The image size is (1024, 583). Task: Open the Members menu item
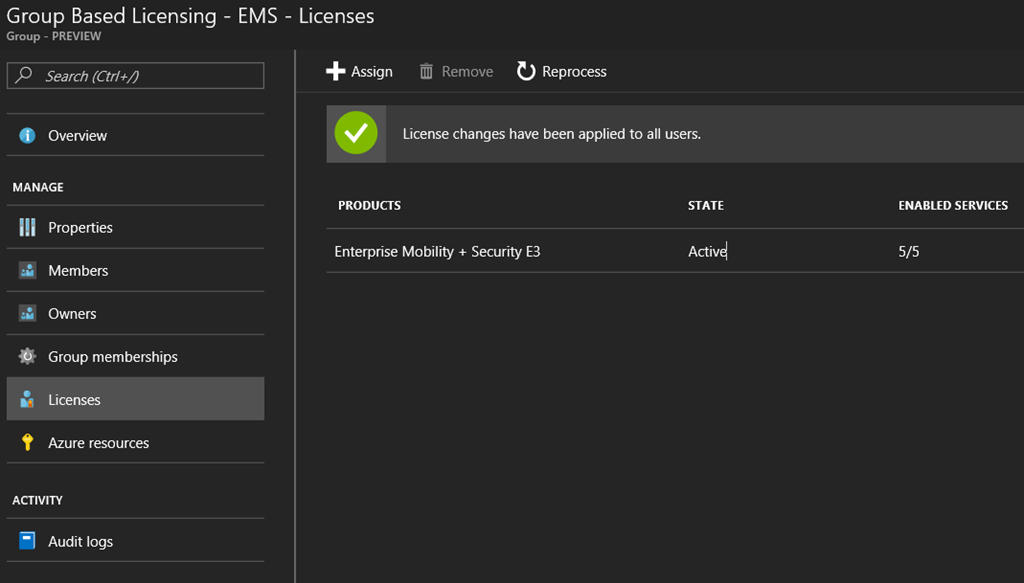78,271
